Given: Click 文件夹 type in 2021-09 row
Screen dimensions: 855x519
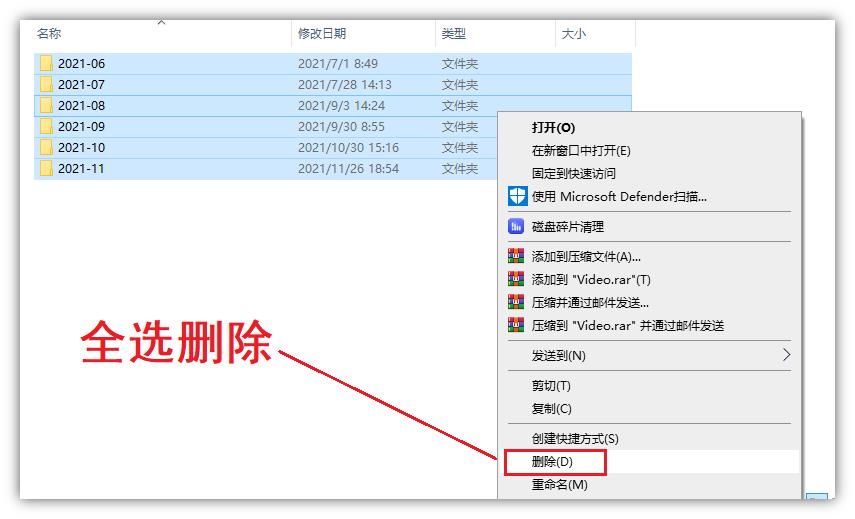Looking at the screenshot, I should coord(460,126).
